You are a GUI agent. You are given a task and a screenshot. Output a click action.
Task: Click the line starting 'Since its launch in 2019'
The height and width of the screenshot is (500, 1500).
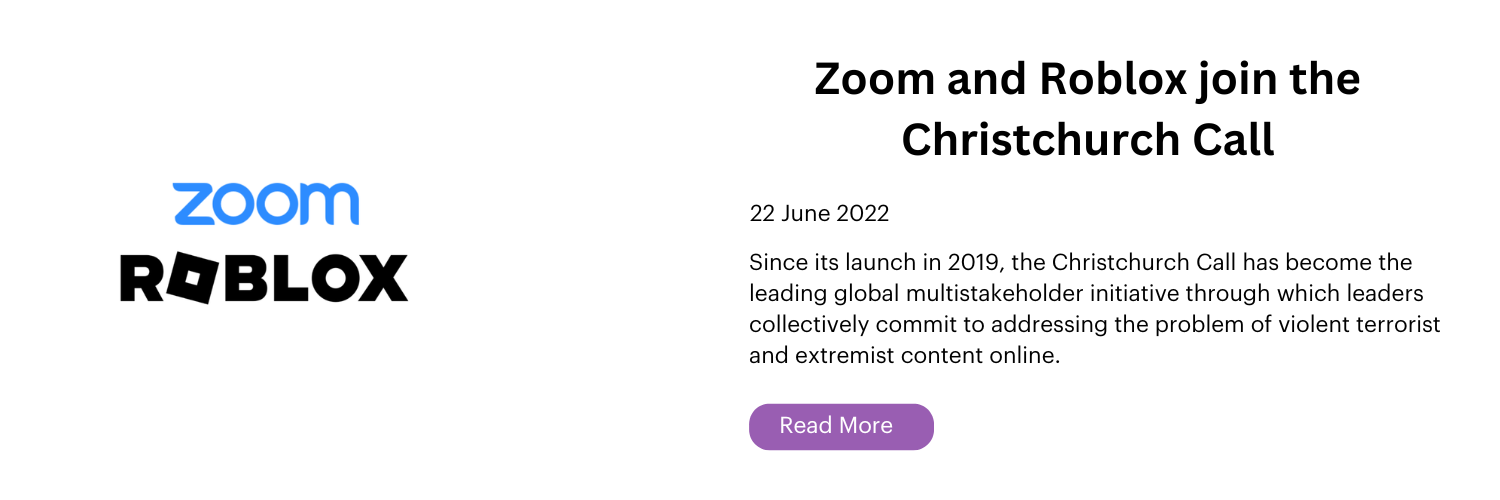click(x=1080, y=263)
